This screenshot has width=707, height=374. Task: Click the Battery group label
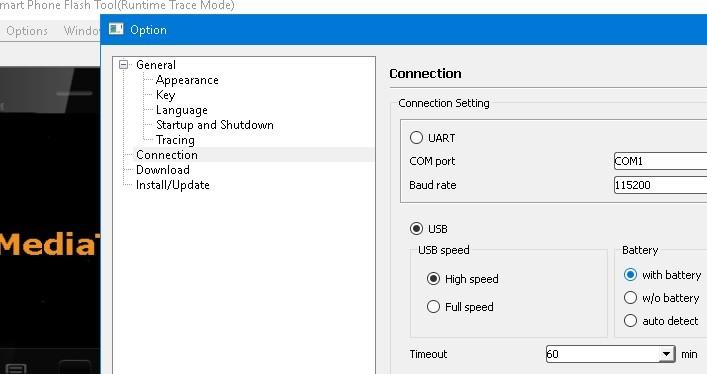pyautogui.click(x=640, y=250)
